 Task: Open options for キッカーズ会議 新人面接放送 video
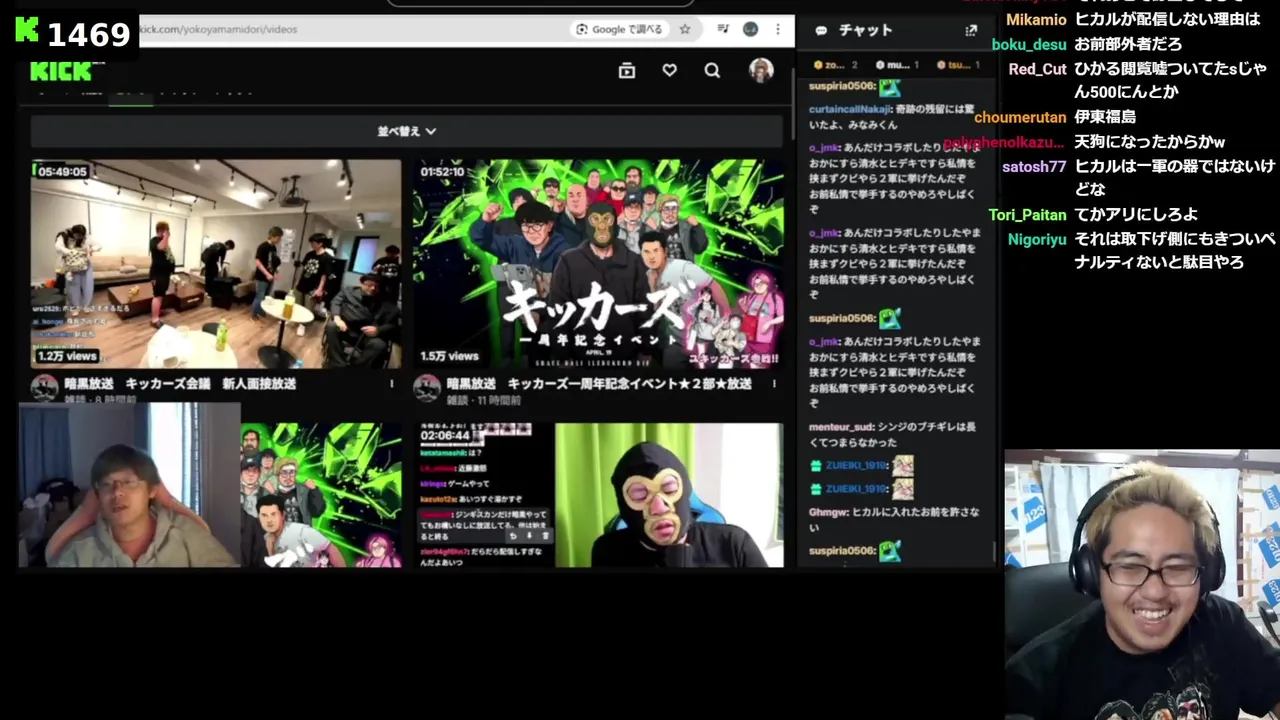[391, 384]
